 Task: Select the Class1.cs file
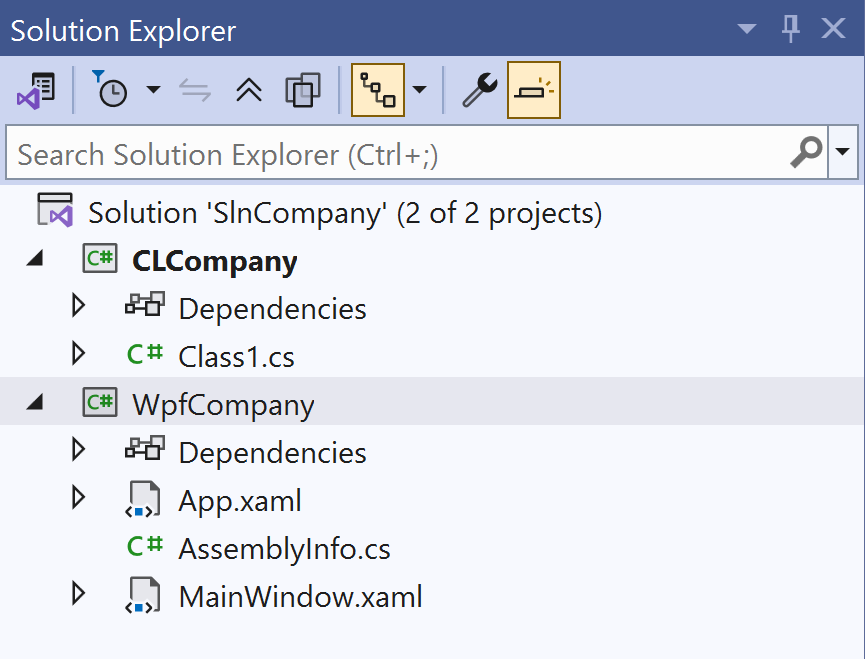click(x=236, y=356)
